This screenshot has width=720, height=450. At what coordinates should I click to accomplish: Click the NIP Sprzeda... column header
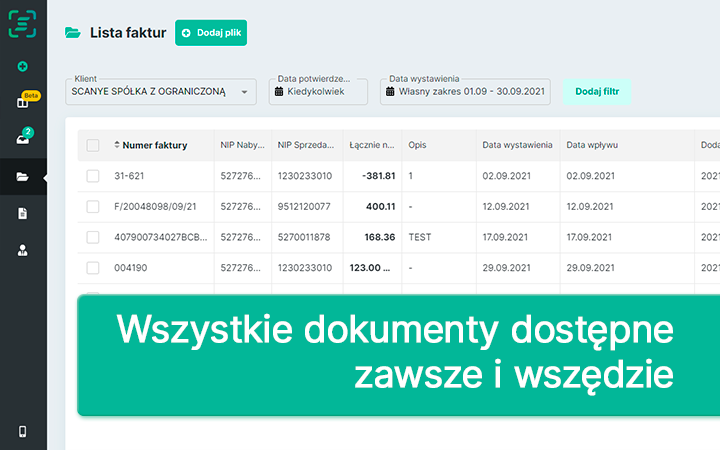point(306,145)
